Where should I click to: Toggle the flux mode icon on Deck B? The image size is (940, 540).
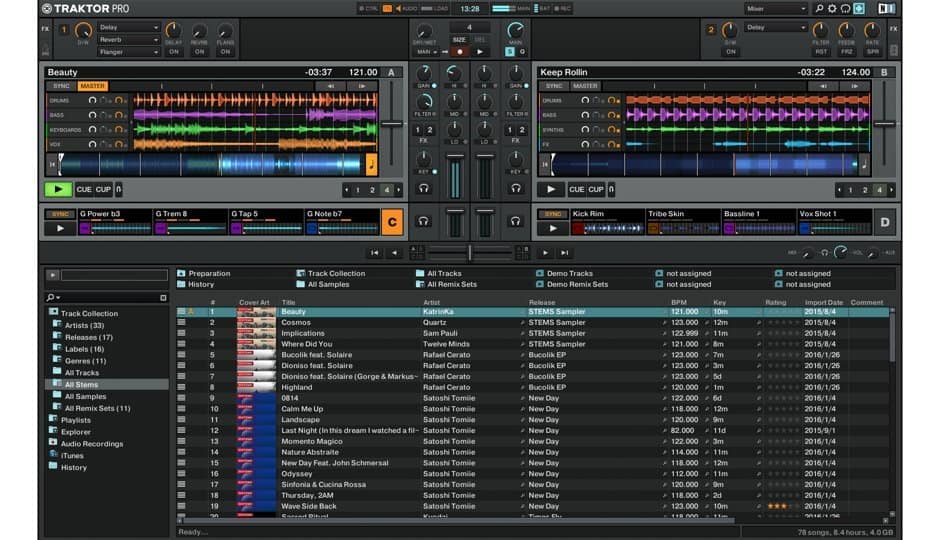tap(611, 189)
